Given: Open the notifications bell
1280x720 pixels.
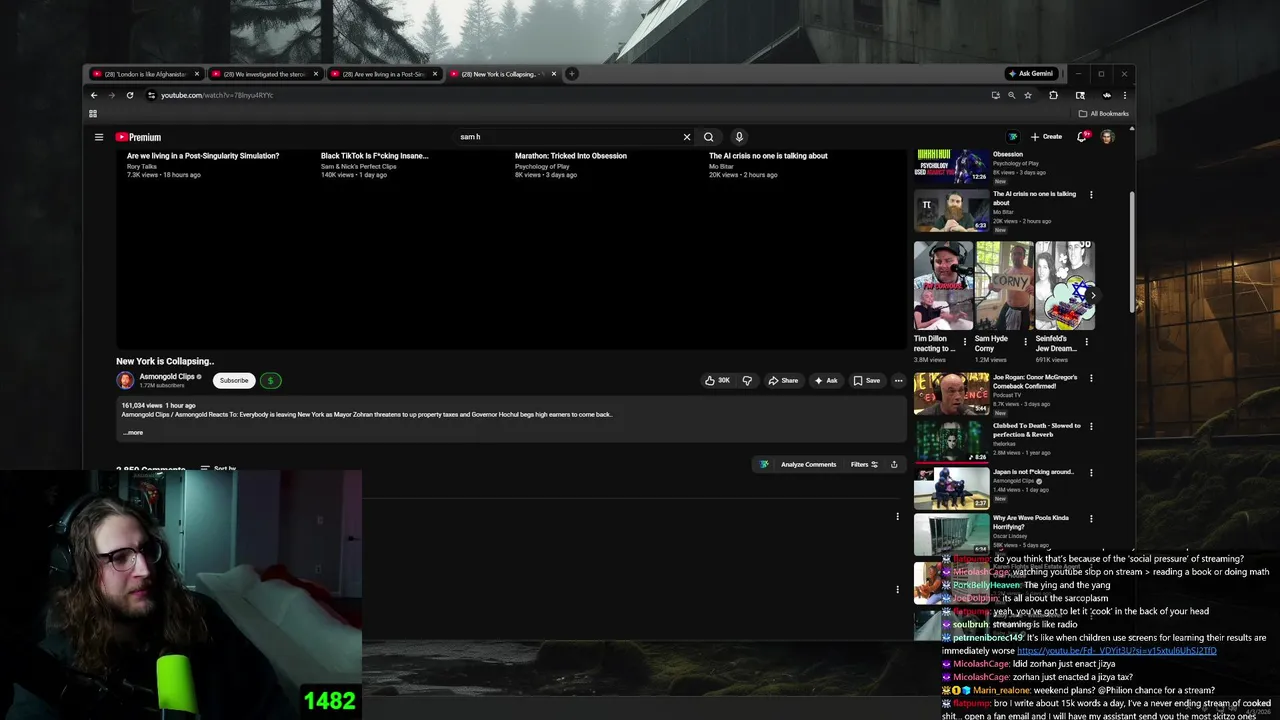Looking at the screenshot, I should (1082, 137).
